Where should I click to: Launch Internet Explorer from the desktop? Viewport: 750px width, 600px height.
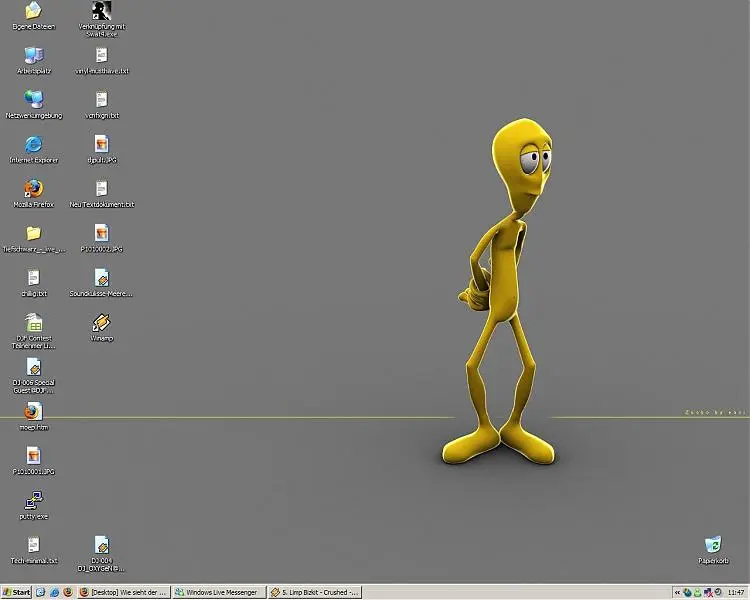(33, 144)
